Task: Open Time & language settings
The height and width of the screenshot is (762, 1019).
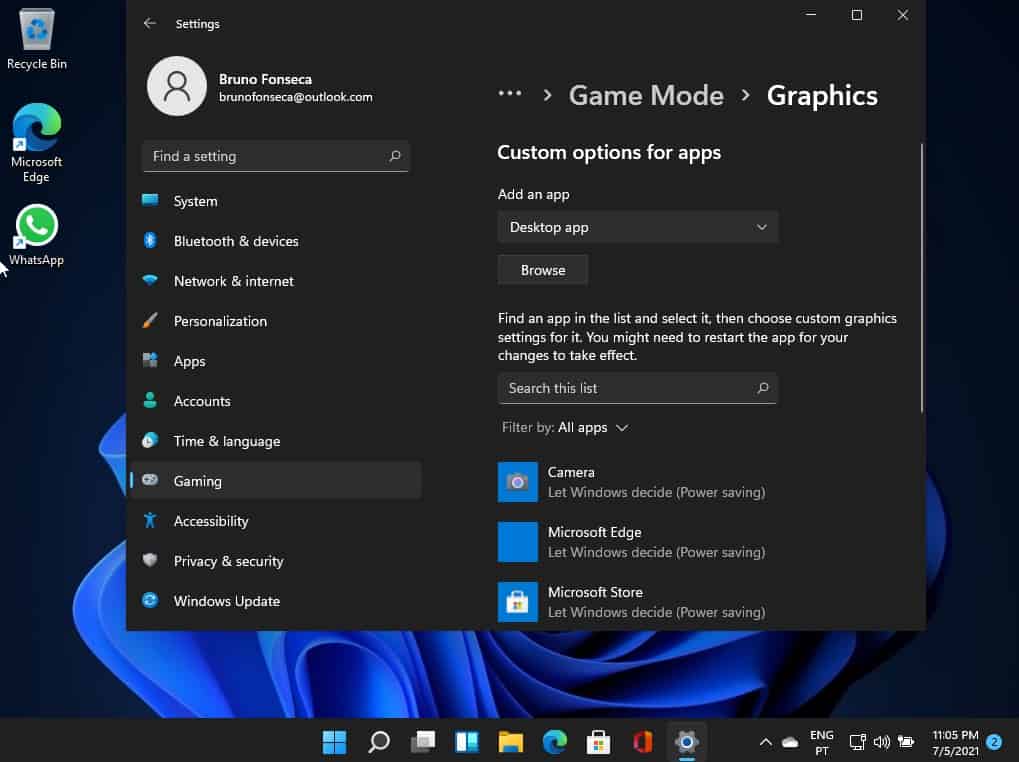Action: coord(276,441)
